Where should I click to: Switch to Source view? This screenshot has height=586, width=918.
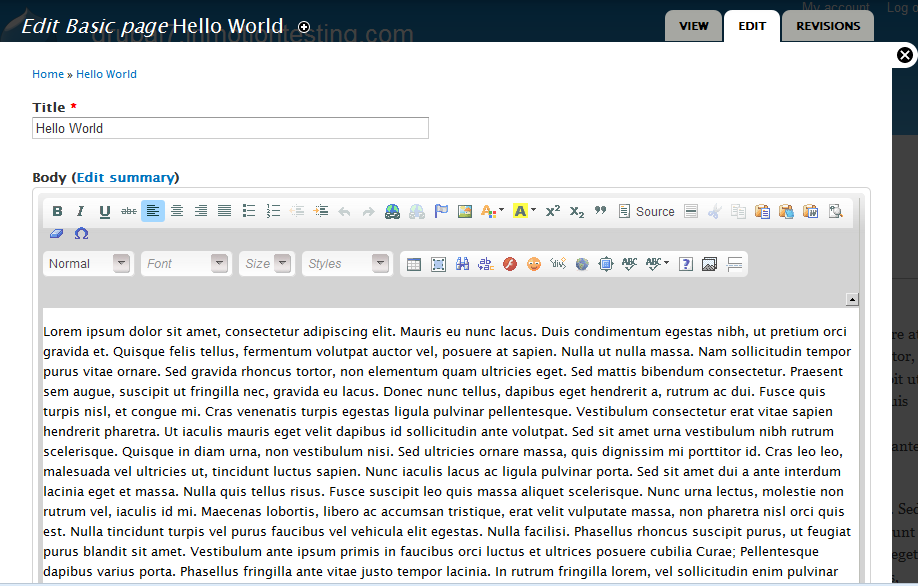647,211
